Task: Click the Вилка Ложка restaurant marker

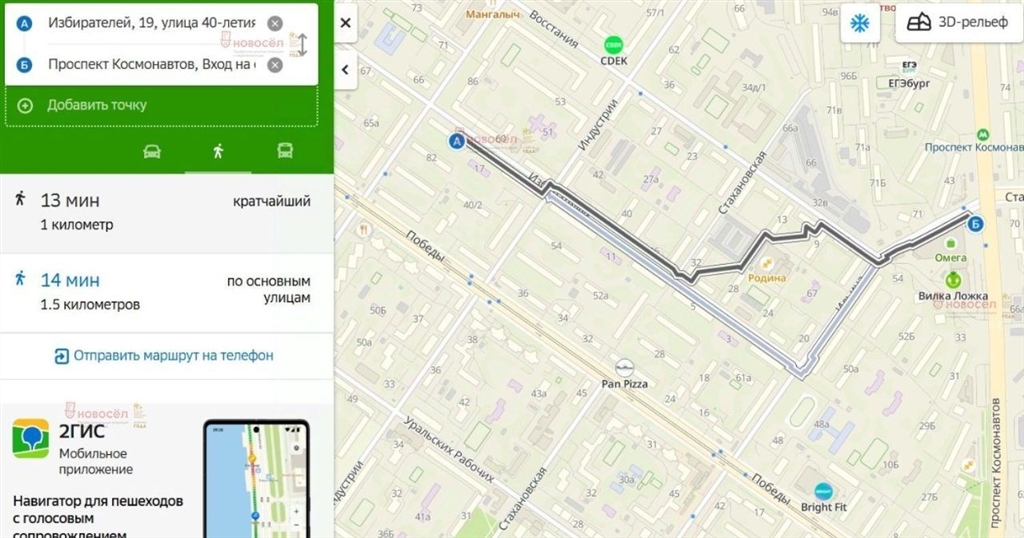Action: tap(953, 280)
